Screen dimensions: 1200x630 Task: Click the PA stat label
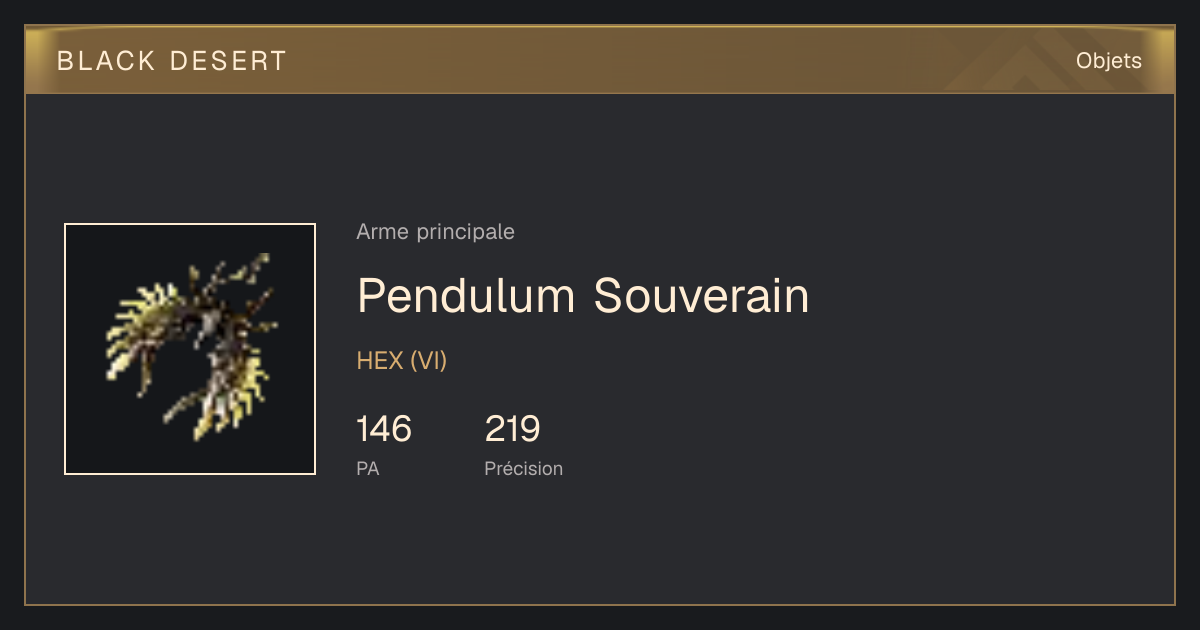[367, 468]
